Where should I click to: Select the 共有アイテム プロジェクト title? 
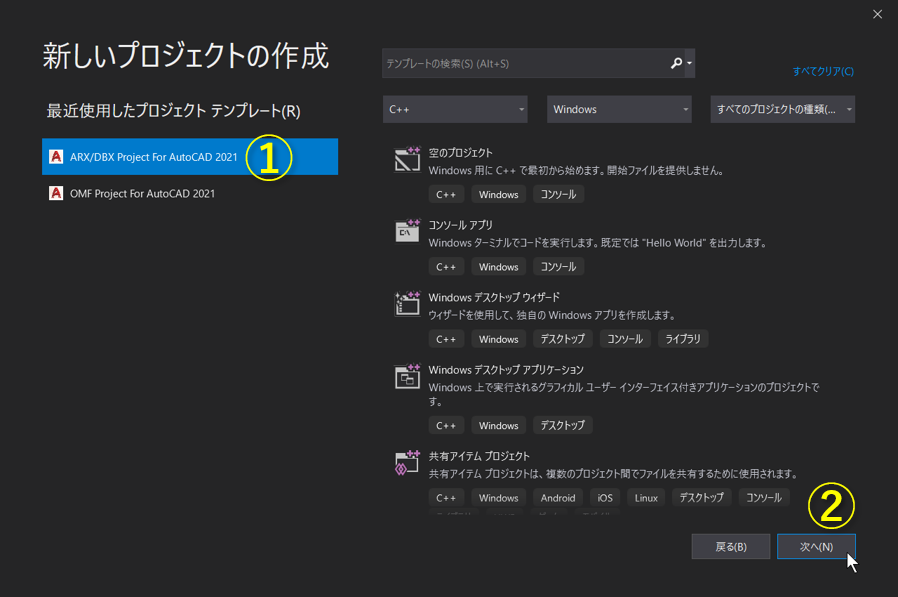[479, 456]
